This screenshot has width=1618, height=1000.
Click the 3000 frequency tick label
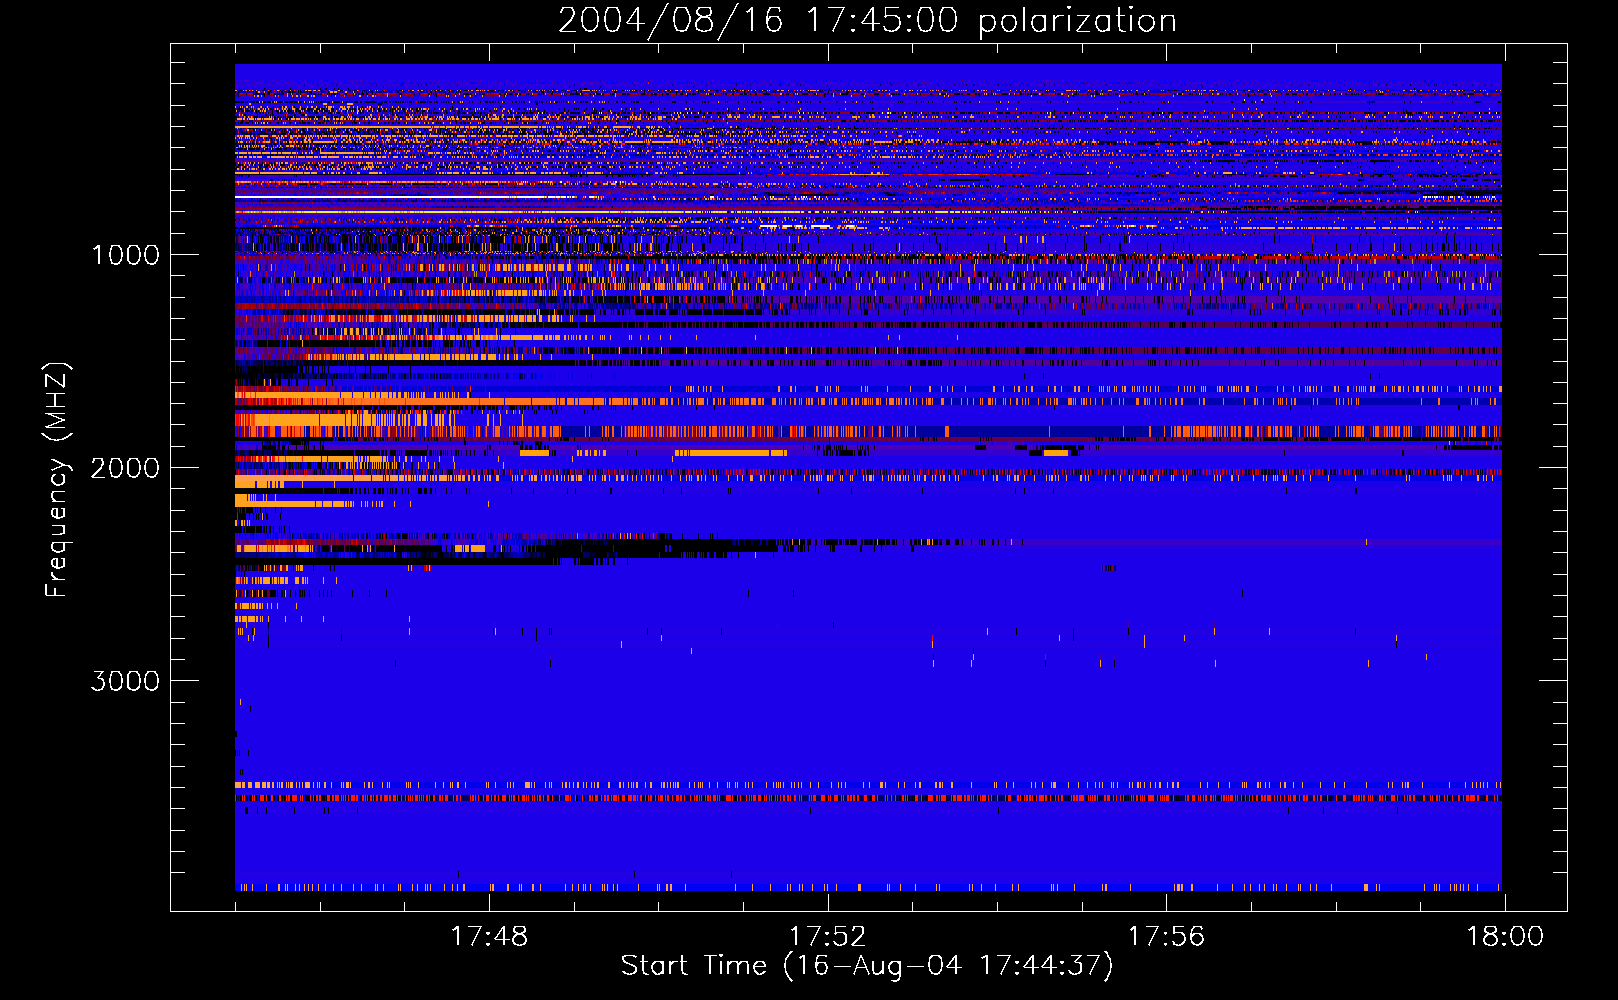click(x=125, y=681)
